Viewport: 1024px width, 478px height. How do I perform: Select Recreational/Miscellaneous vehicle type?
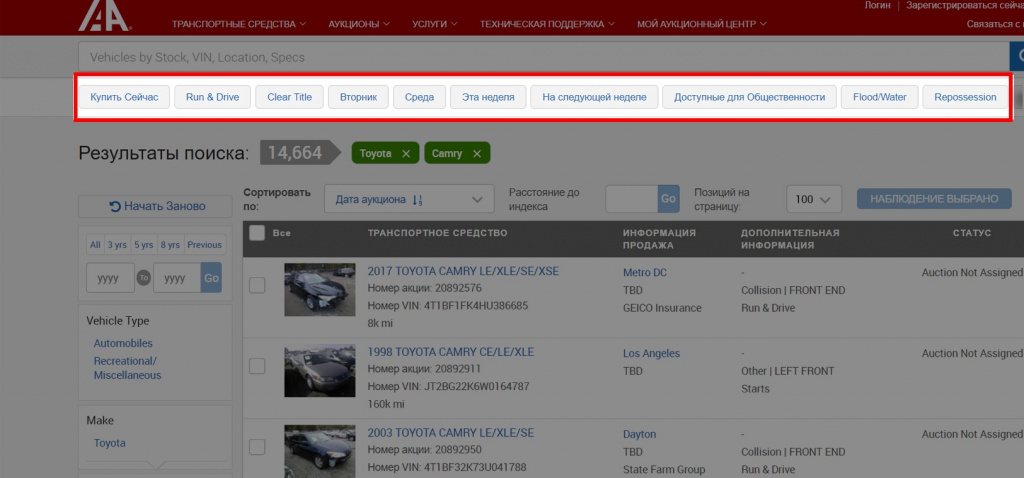click(127, 368)
